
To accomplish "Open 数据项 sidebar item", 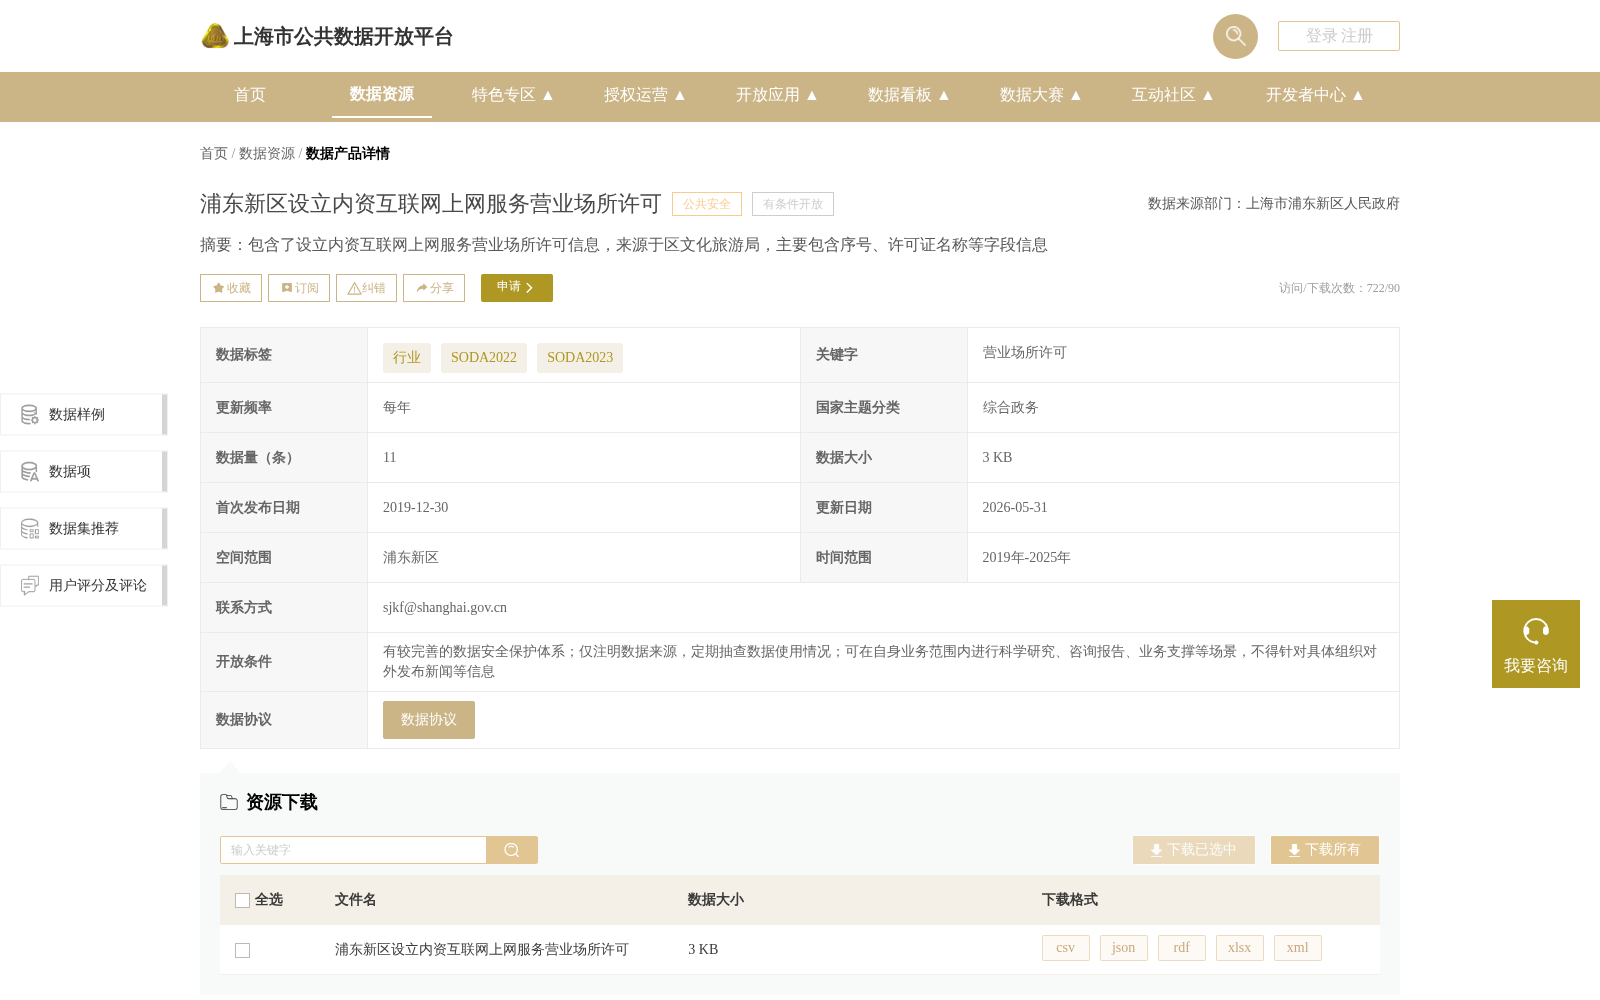I will (x=84, y=471).
